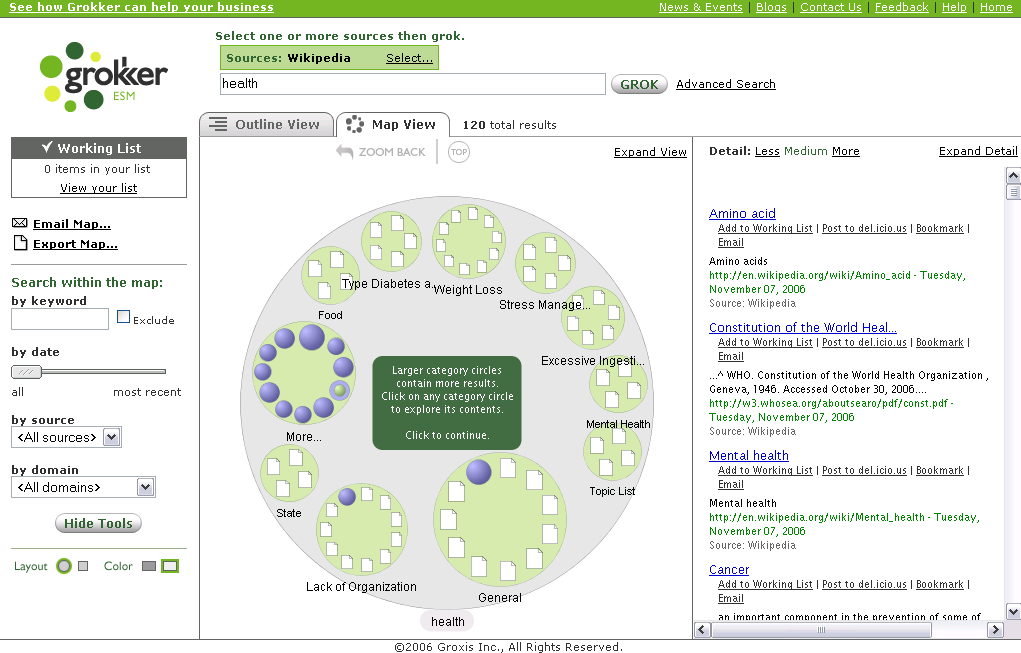Image resolution: width=1021 pixels, height=653 pixels.
Task: Click the Grokker ESM logo
Action: (x=104, y=77)
